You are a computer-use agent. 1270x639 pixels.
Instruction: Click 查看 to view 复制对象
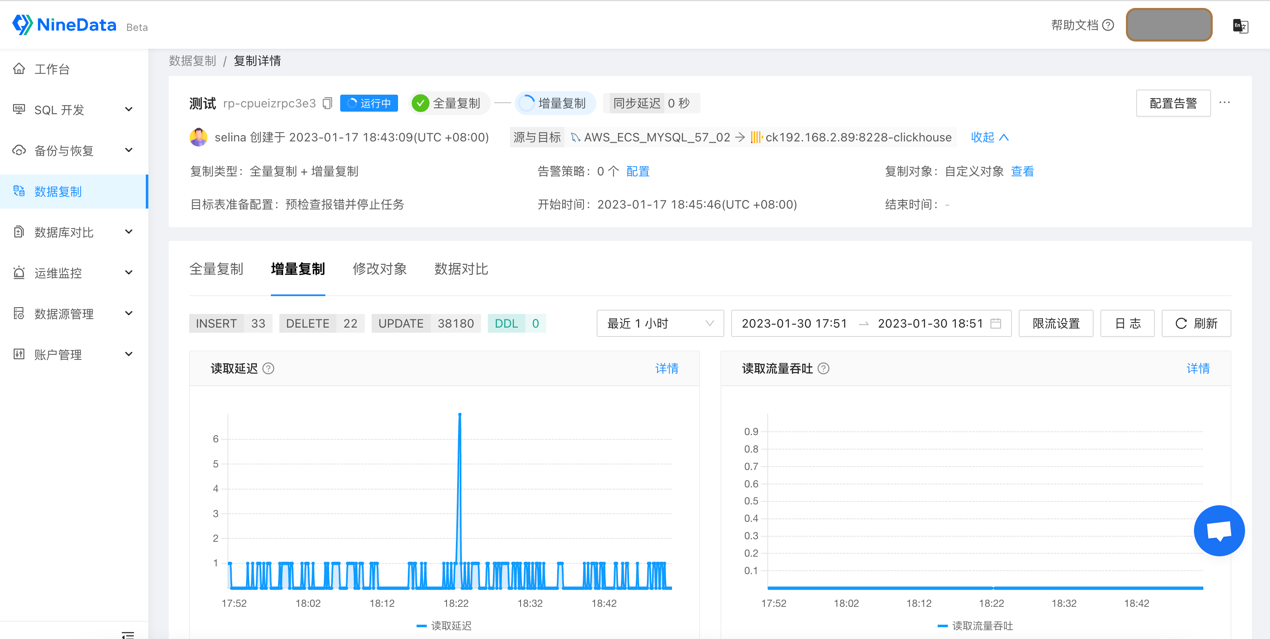(x=1022, y=171)
